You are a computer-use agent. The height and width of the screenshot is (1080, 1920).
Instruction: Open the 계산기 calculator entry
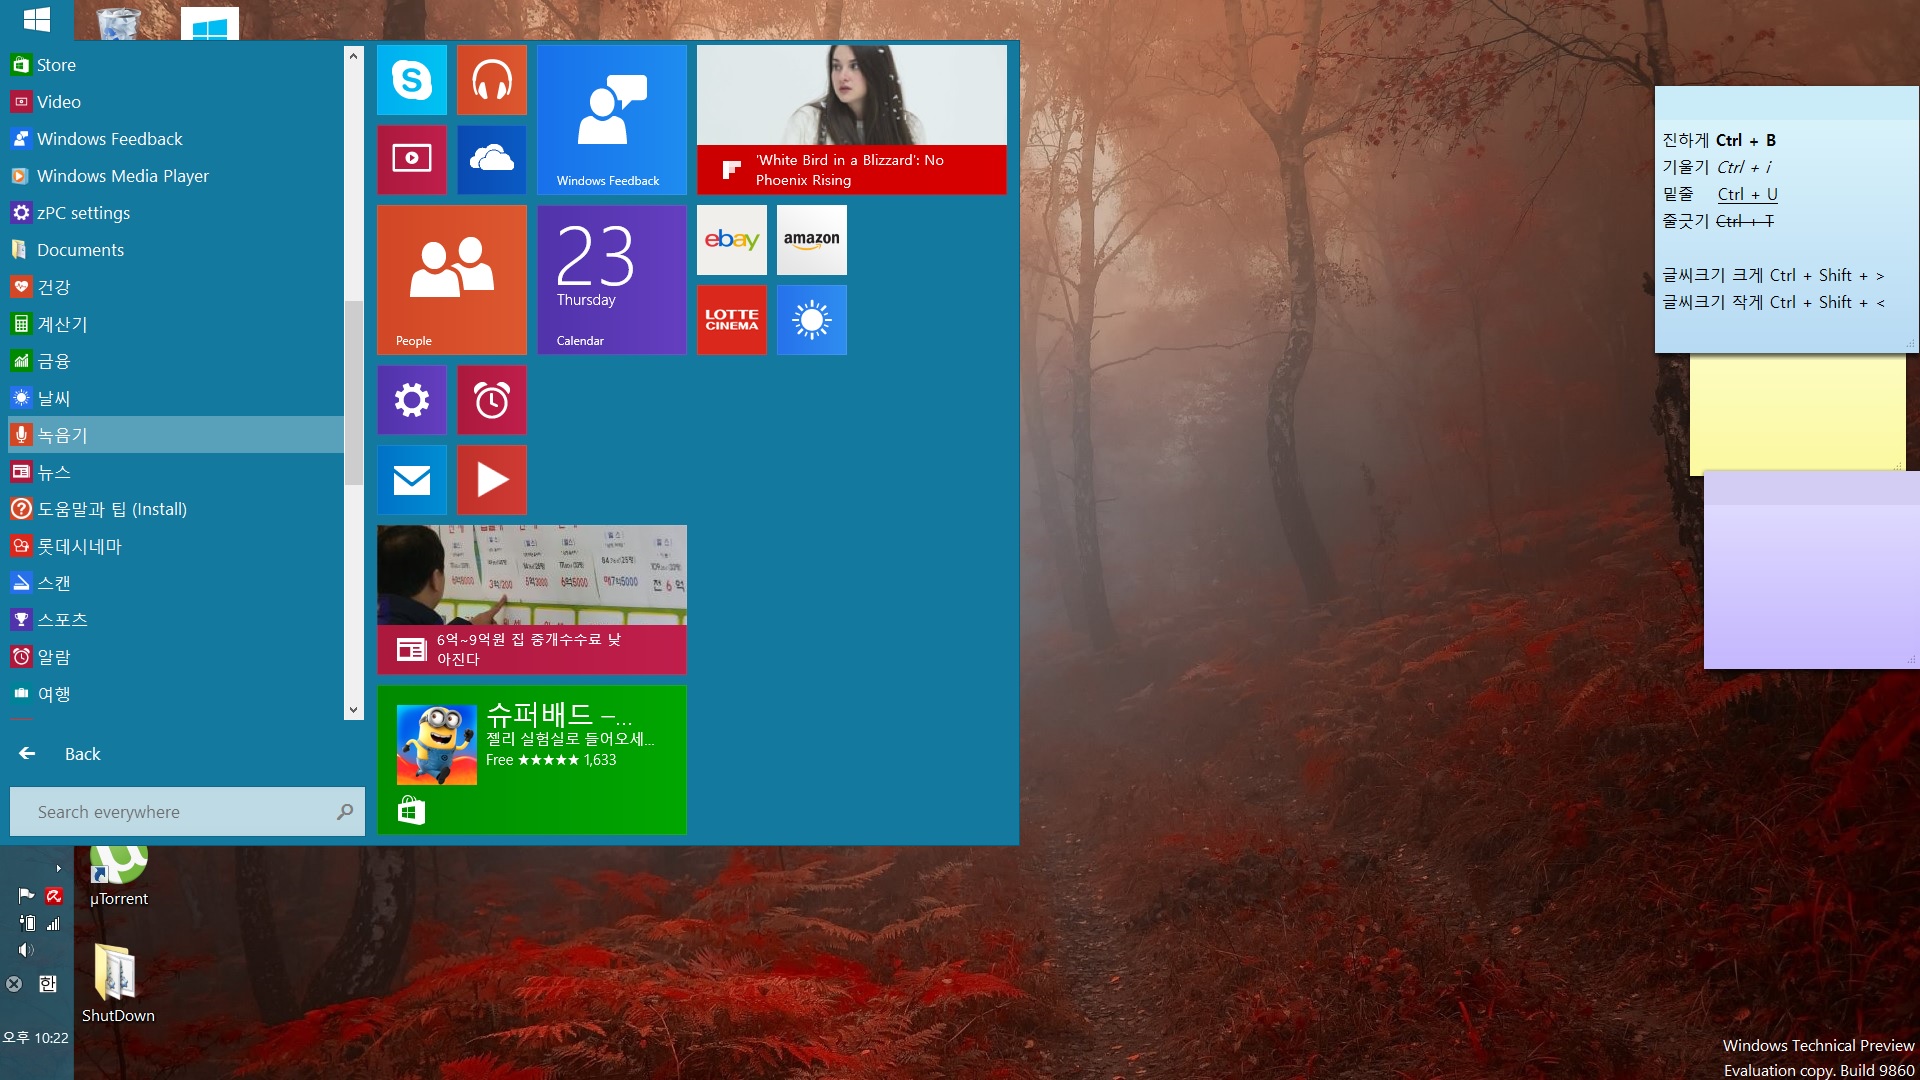tap(175, 324)
